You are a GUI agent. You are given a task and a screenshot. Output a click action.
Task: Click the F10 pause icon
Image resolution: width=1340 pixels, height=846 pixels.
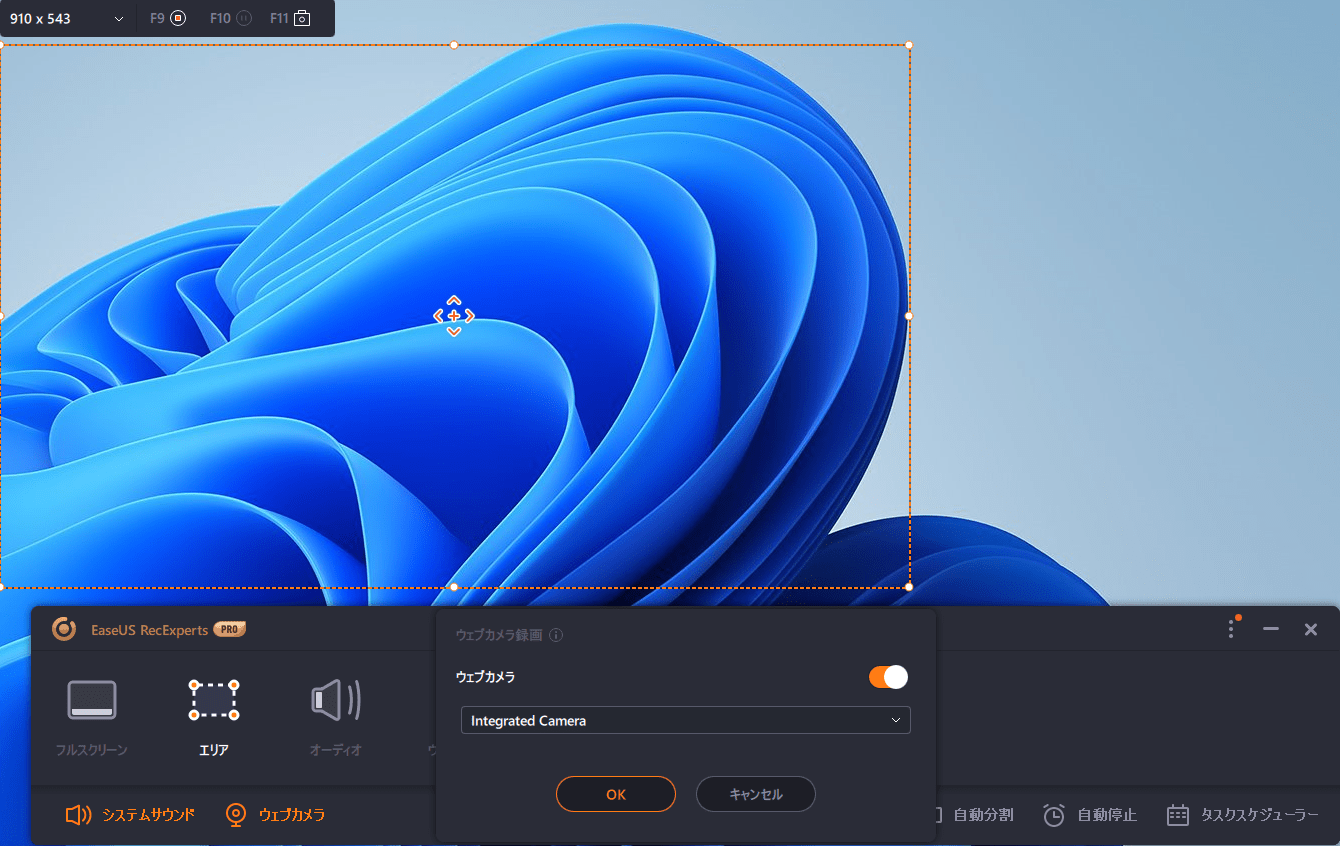point(243,18)
